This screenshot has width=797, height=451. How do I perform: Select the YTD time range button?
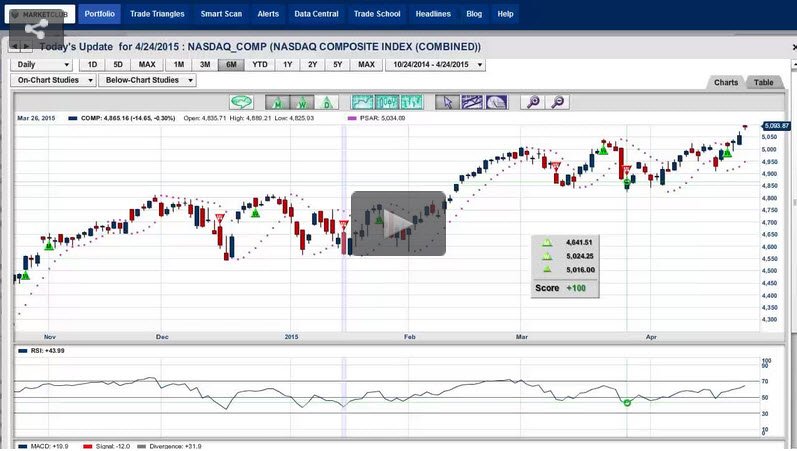(x=260, y=65)
